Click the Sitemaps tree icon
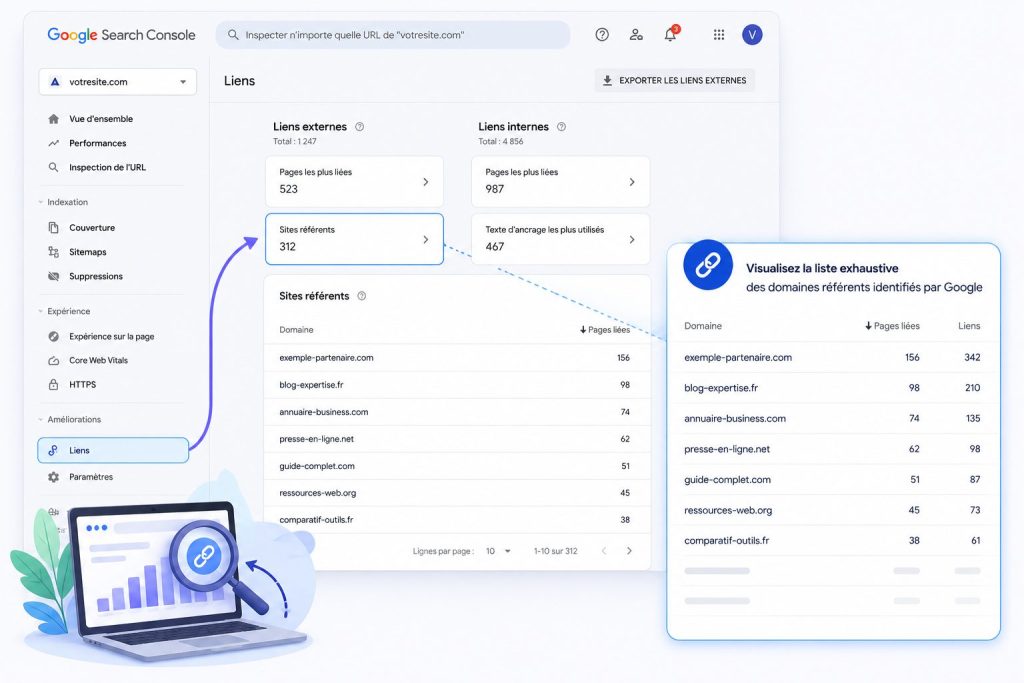This screenshot has width=1024, height=683. tap(54, 252)
